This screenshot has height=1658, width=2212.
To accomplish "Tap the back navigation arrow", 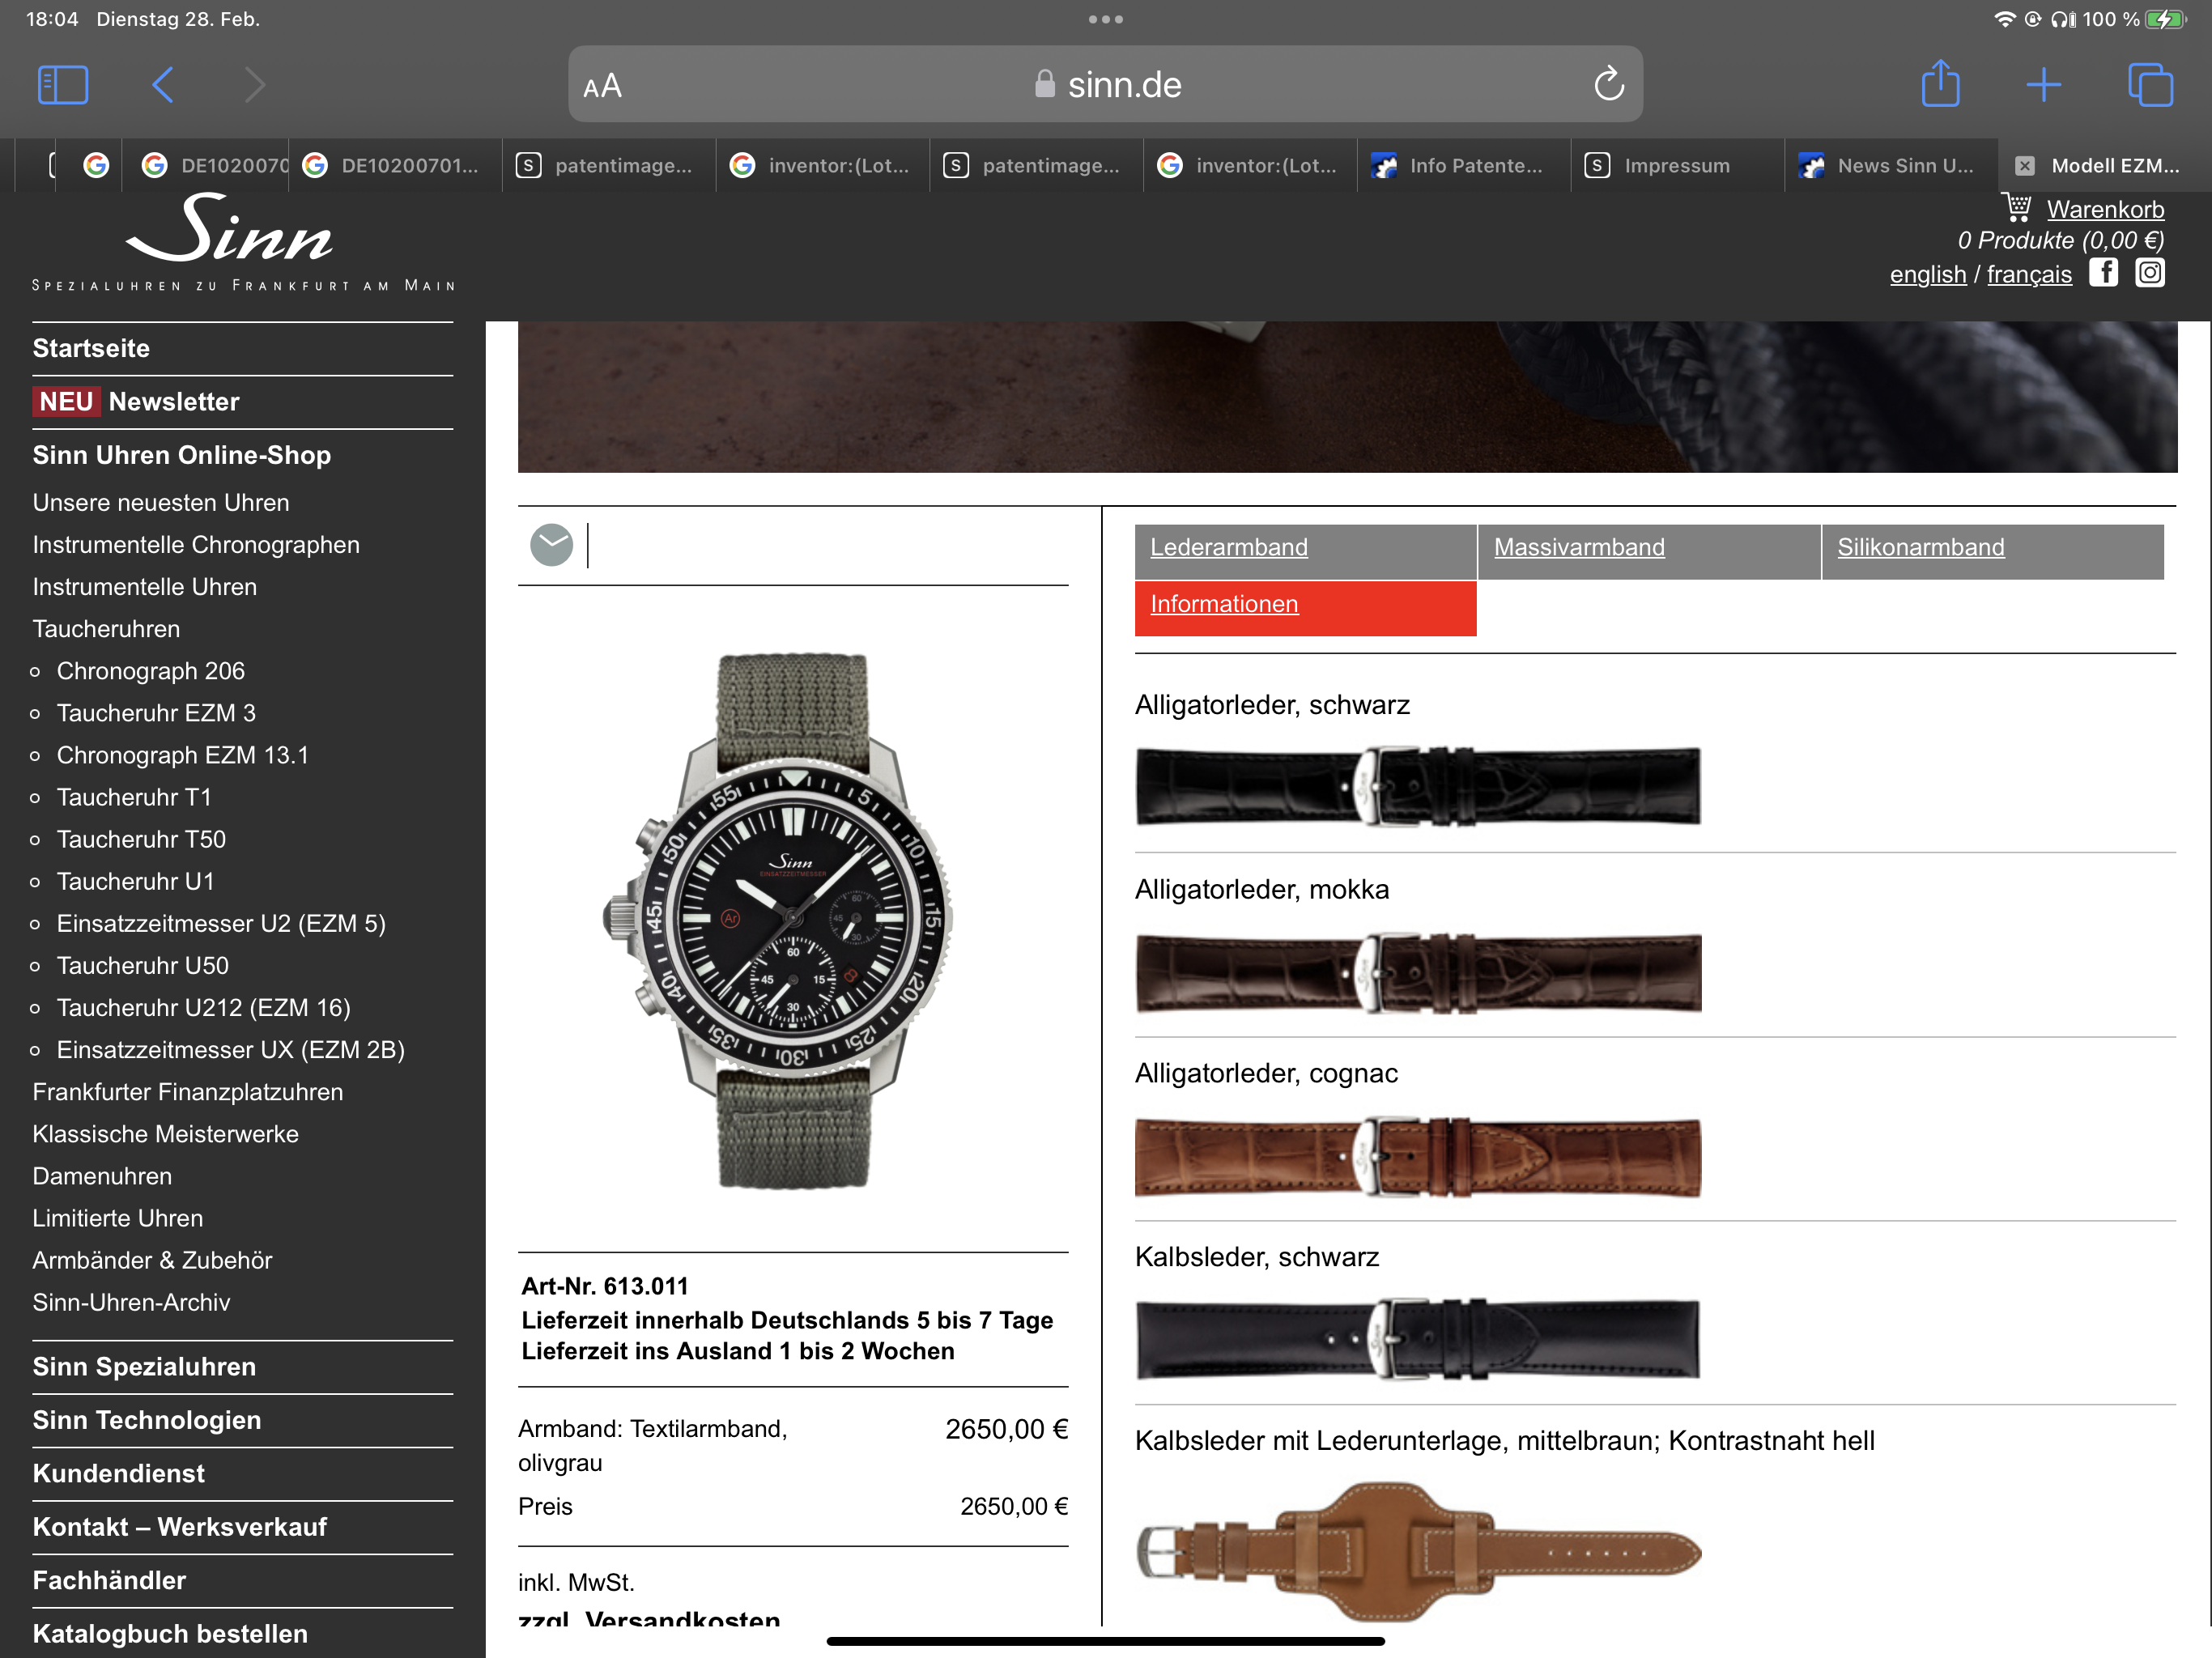I will [163, 85].
